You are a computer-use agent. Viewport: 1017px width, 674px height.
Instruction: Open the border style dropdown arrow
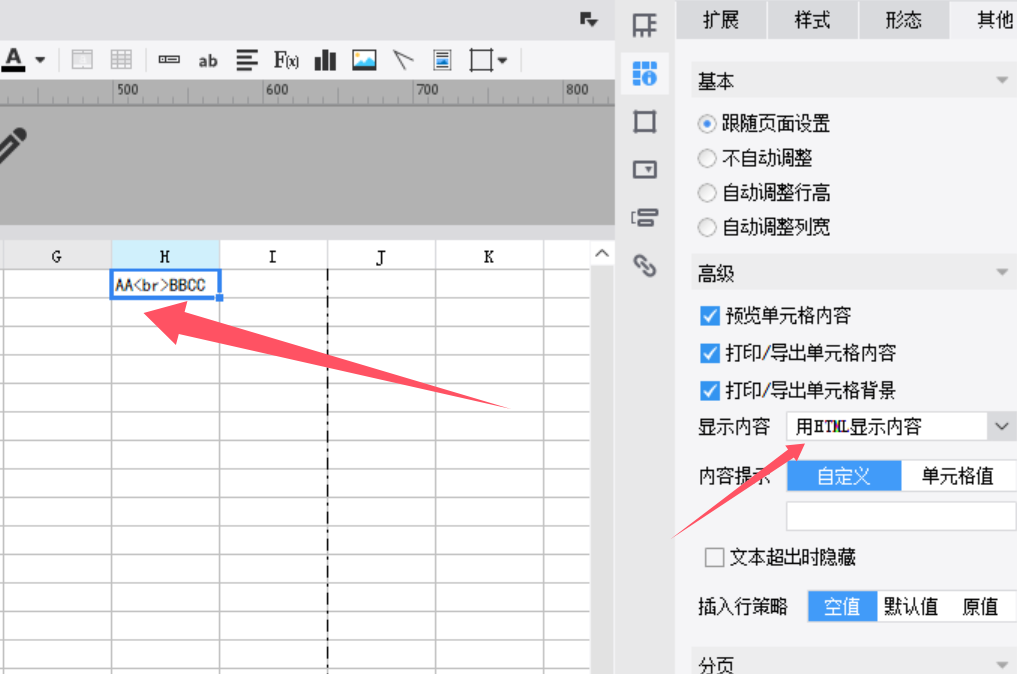[x=502, y=60]
